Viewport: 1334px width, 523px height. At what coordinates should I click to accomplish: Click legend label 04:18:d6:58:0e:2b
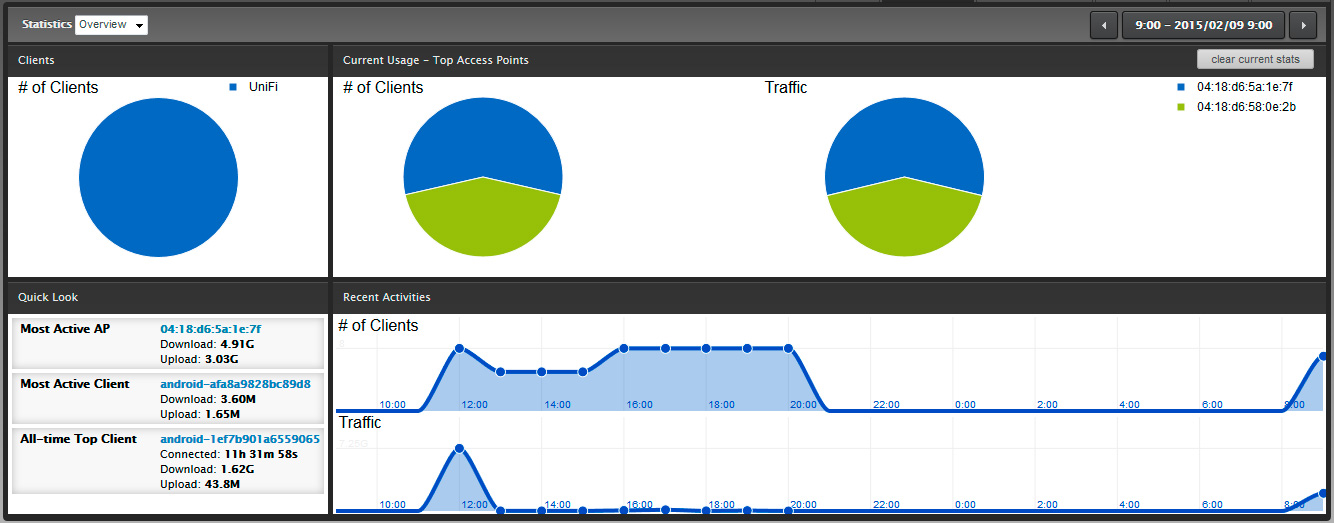[x=1246, y=107]
